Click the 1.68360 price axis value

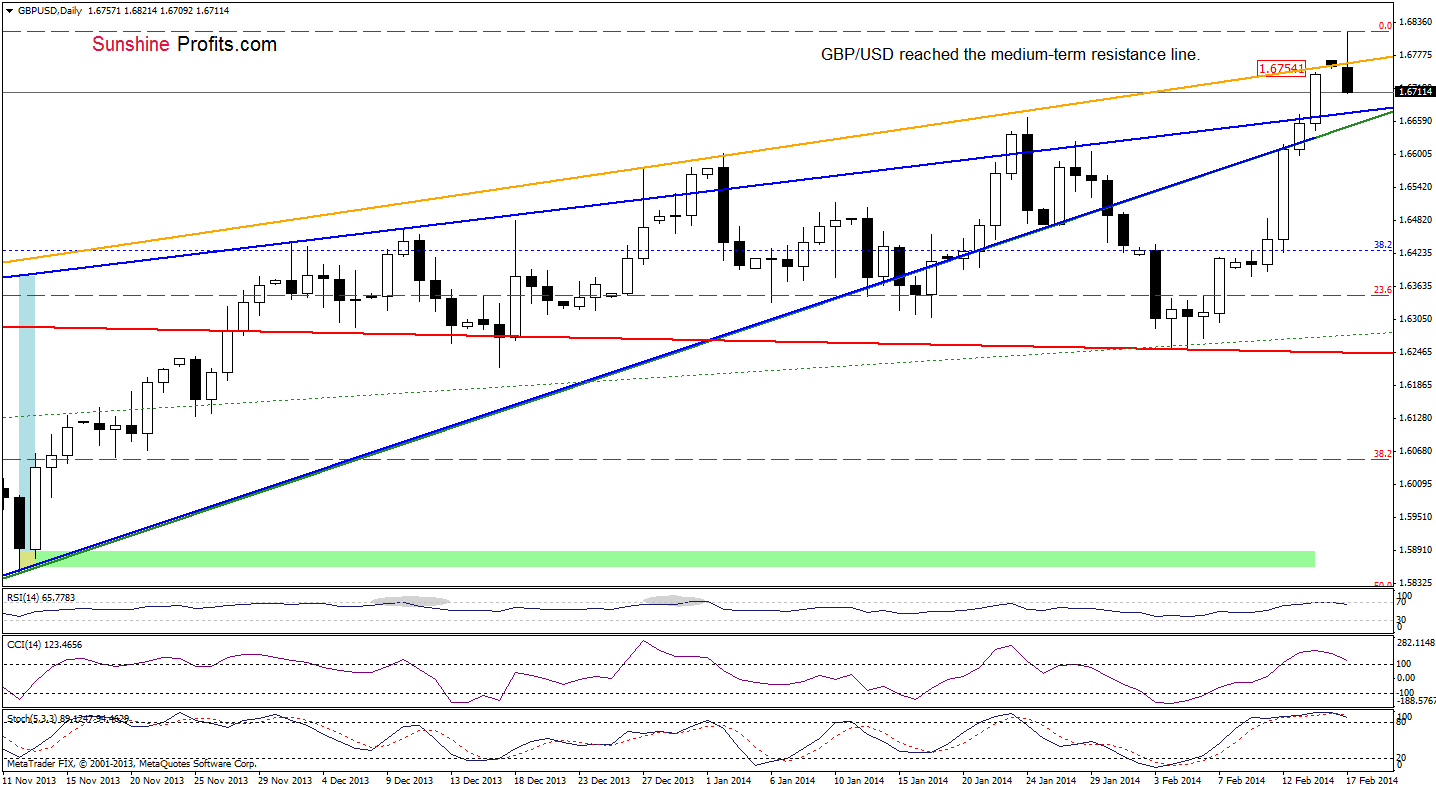coord(1417,21)
